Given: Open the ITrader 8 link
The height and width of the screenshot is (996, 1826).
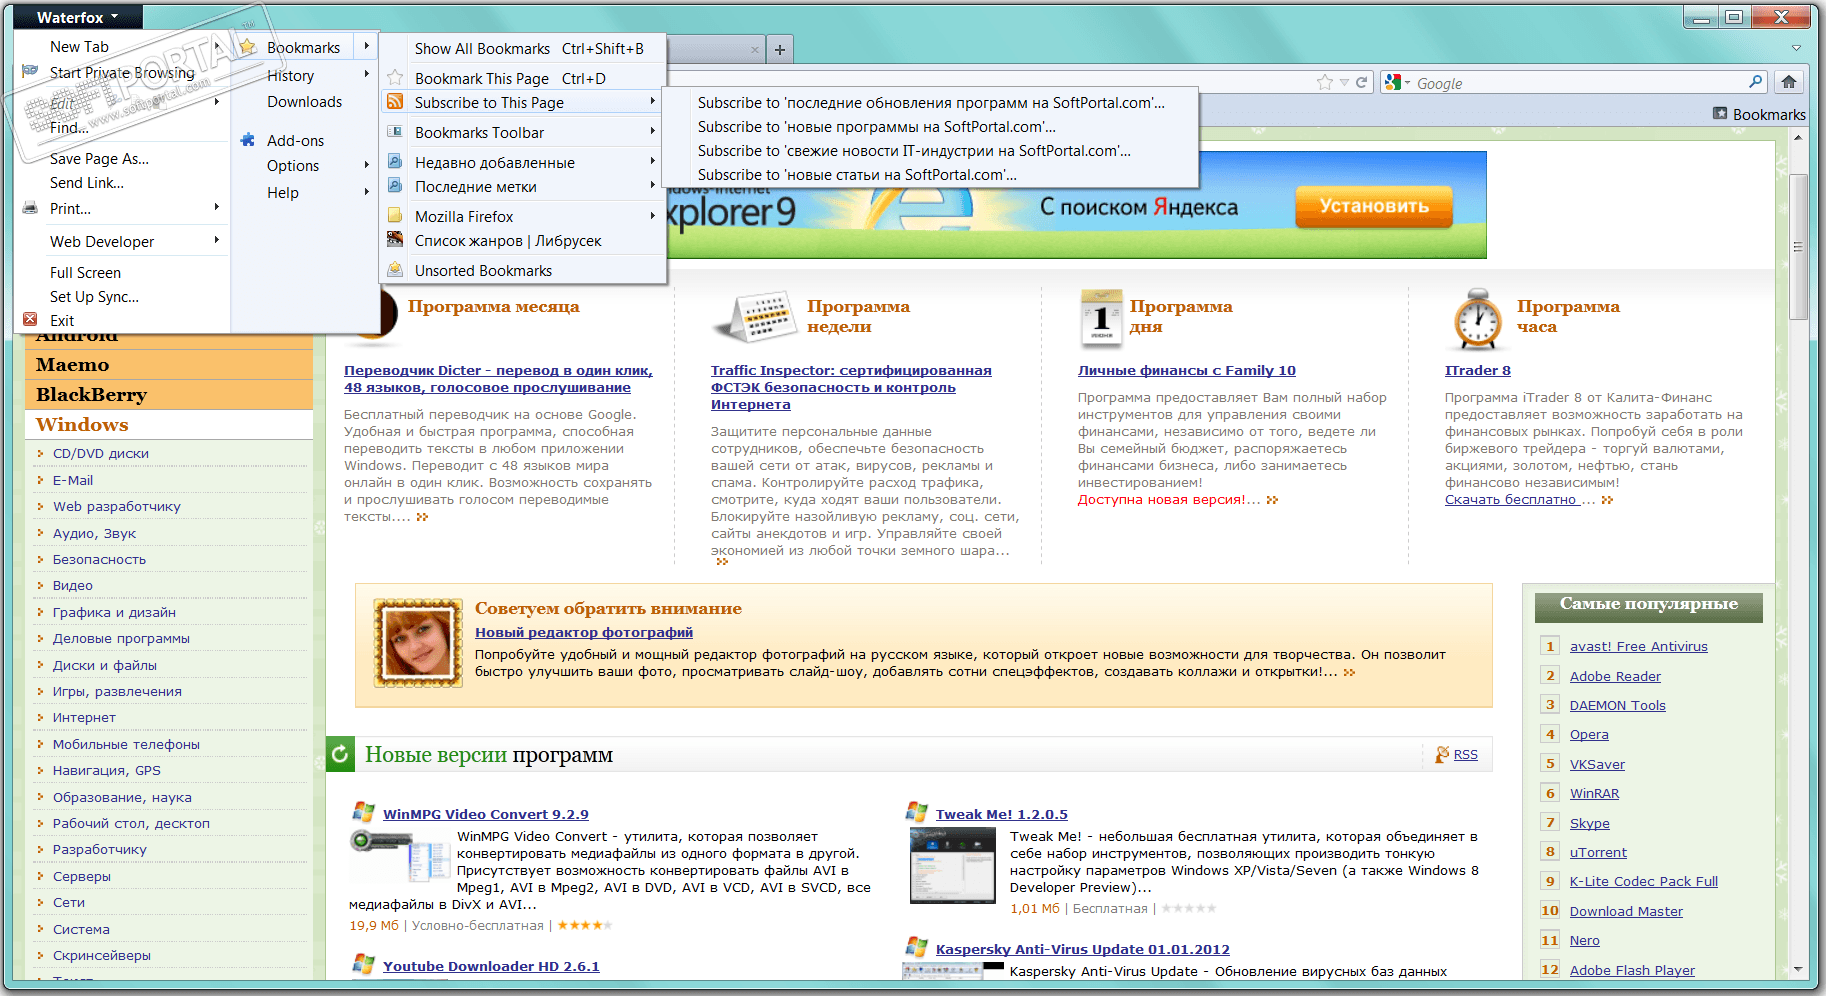Looking at the screenshot, I should point(1477,370).
